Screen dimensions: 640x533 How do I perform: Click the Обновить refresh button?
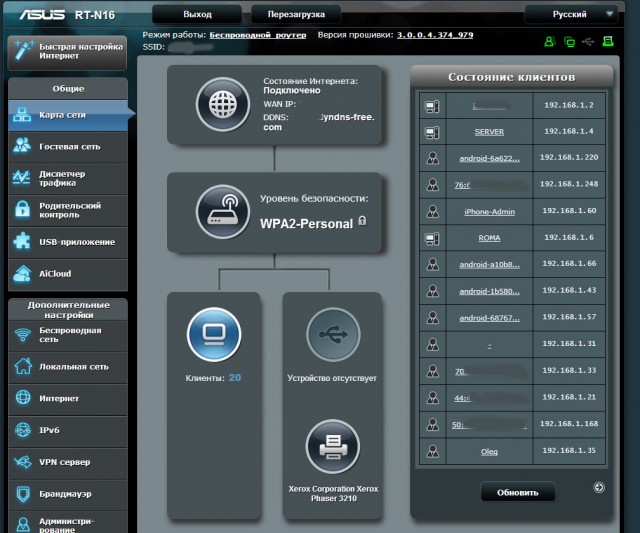tap(518, 492)
